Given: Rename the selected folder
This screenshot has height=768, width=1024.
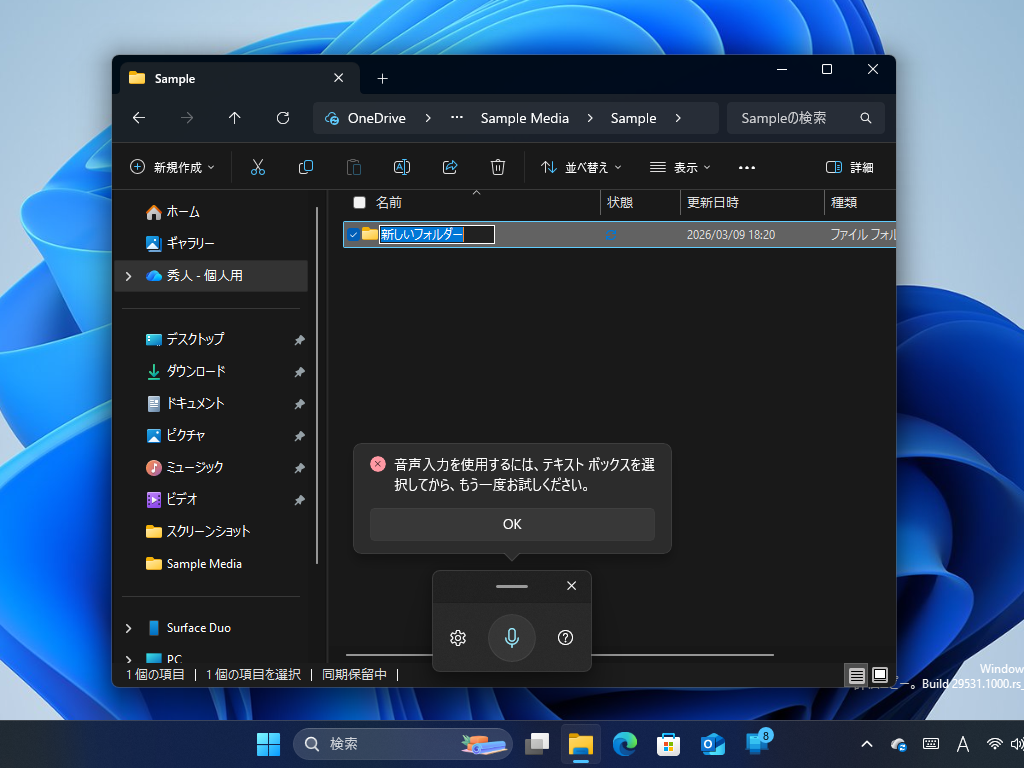Looking at the screenshot, I should coord(402,167).
